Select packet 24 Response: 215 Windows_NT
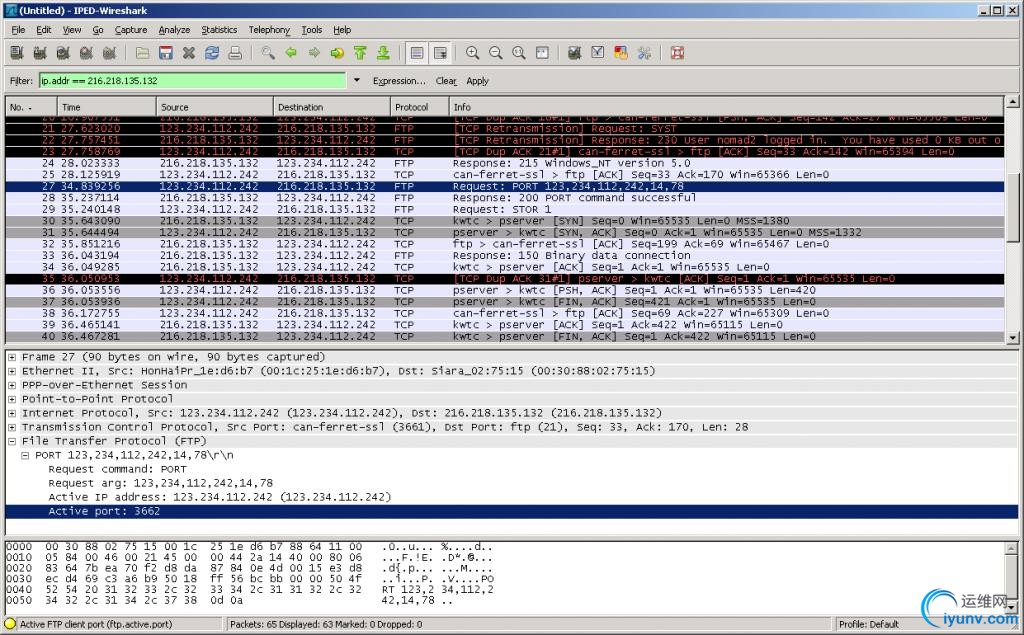Image resolution: width=1024 pixels, height=635 pixels. tap(505, 163)
